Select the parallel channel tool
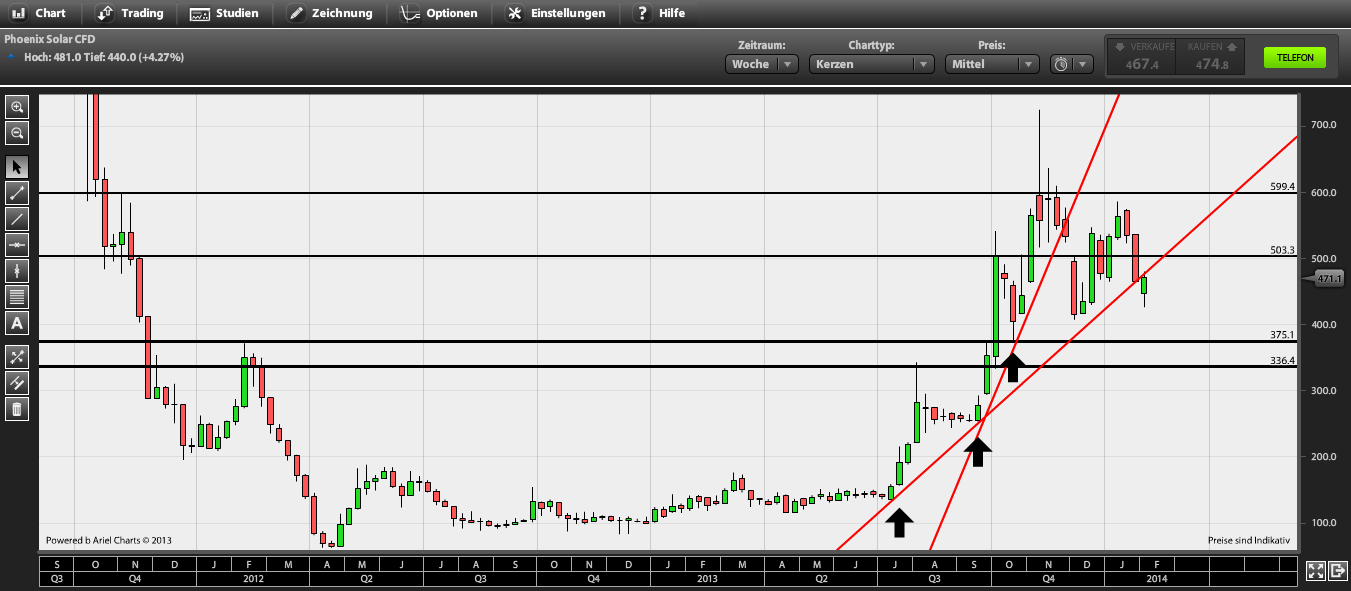Screen dimensions: 1351x591 17,382
